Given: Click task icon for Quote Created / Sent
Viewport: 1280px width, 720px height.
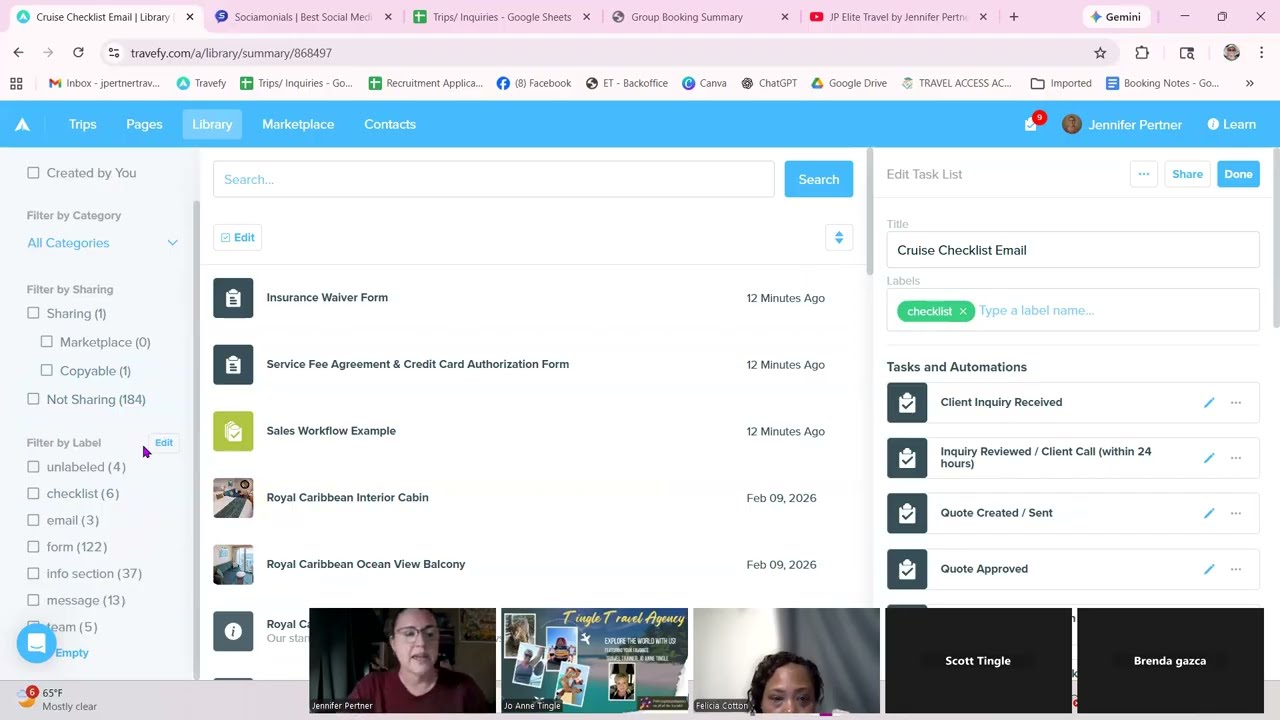Looking at the screenshot, I should pos(907,513).
